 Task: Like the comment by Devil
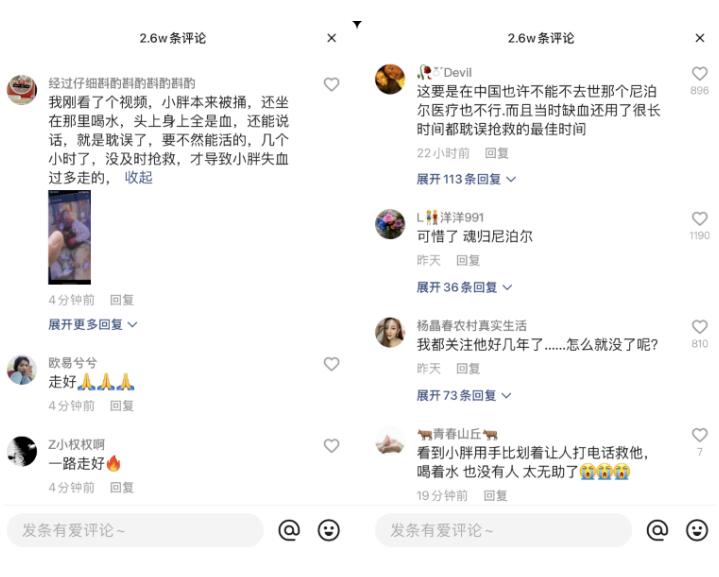coord(699,73)
